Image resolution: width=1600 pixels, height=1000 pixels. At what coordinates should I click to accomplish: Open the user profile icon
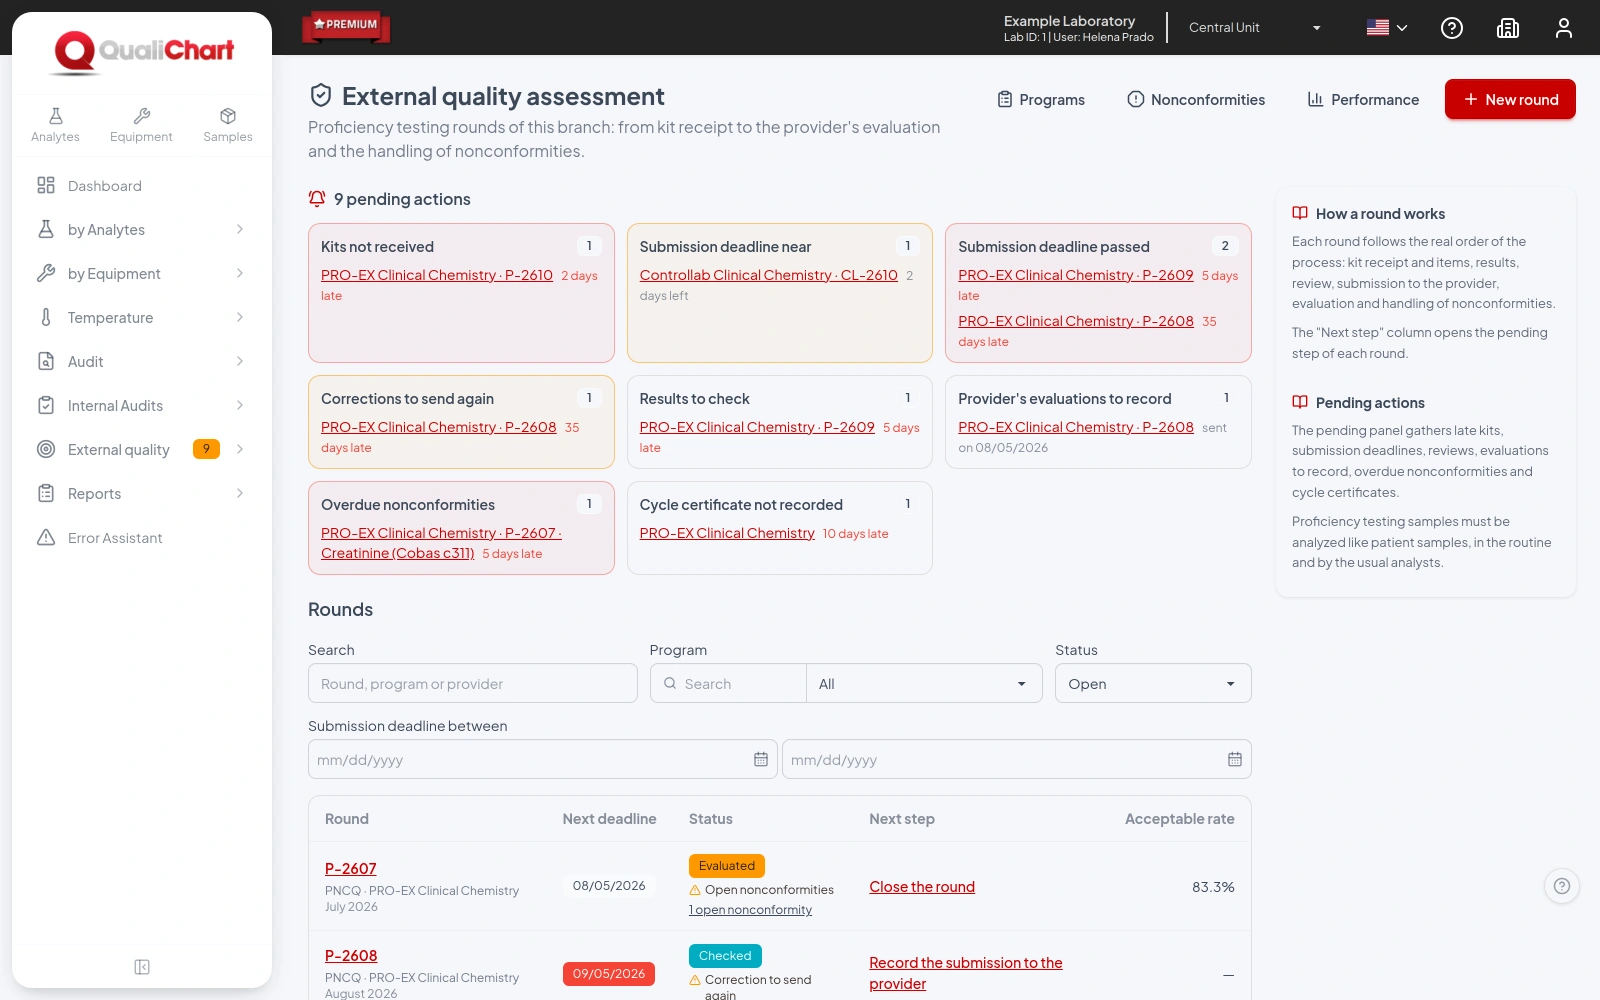tap(1564, 28)
